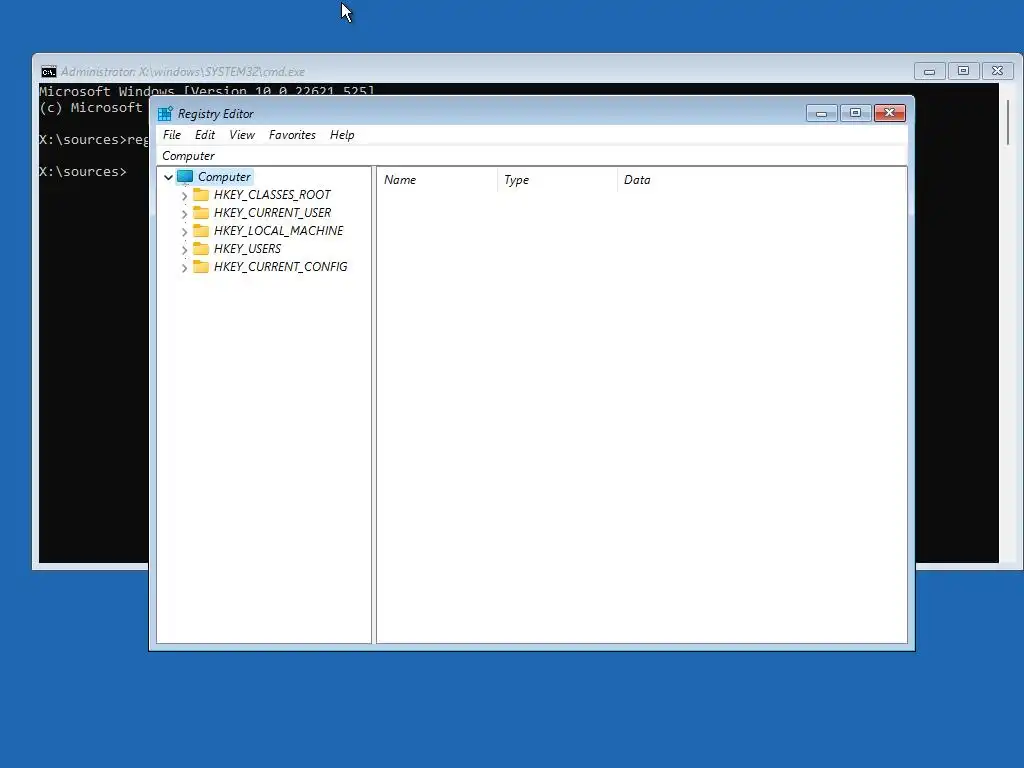Select HKEY_USERS in the tree
The height and width of the screenshot is (768, 1024).
click(248, 249)
